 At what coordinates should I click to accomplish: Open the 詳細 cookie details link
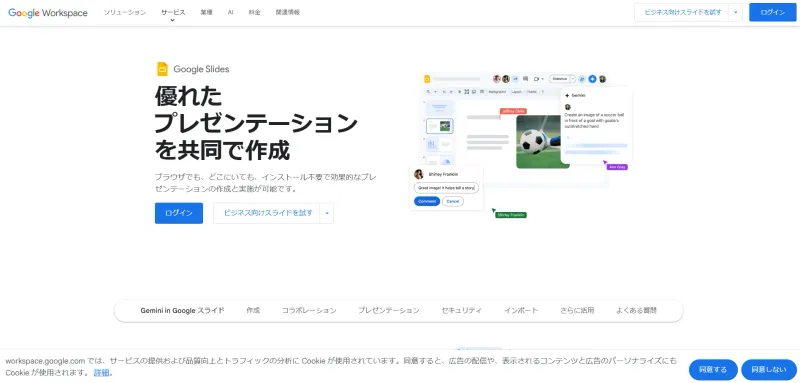pyautogui.click(x=101, y=373)
